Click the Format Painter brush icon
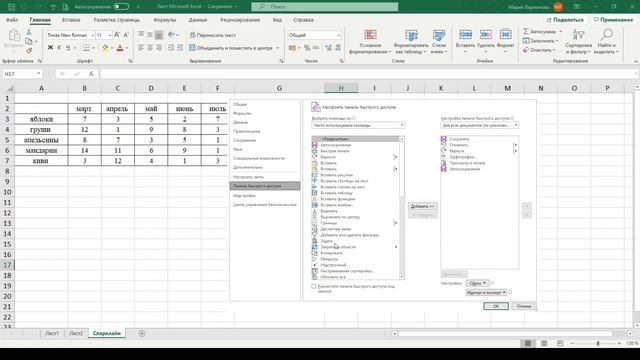Viewport: 640px width, 360px height. [x=29, y=51]
